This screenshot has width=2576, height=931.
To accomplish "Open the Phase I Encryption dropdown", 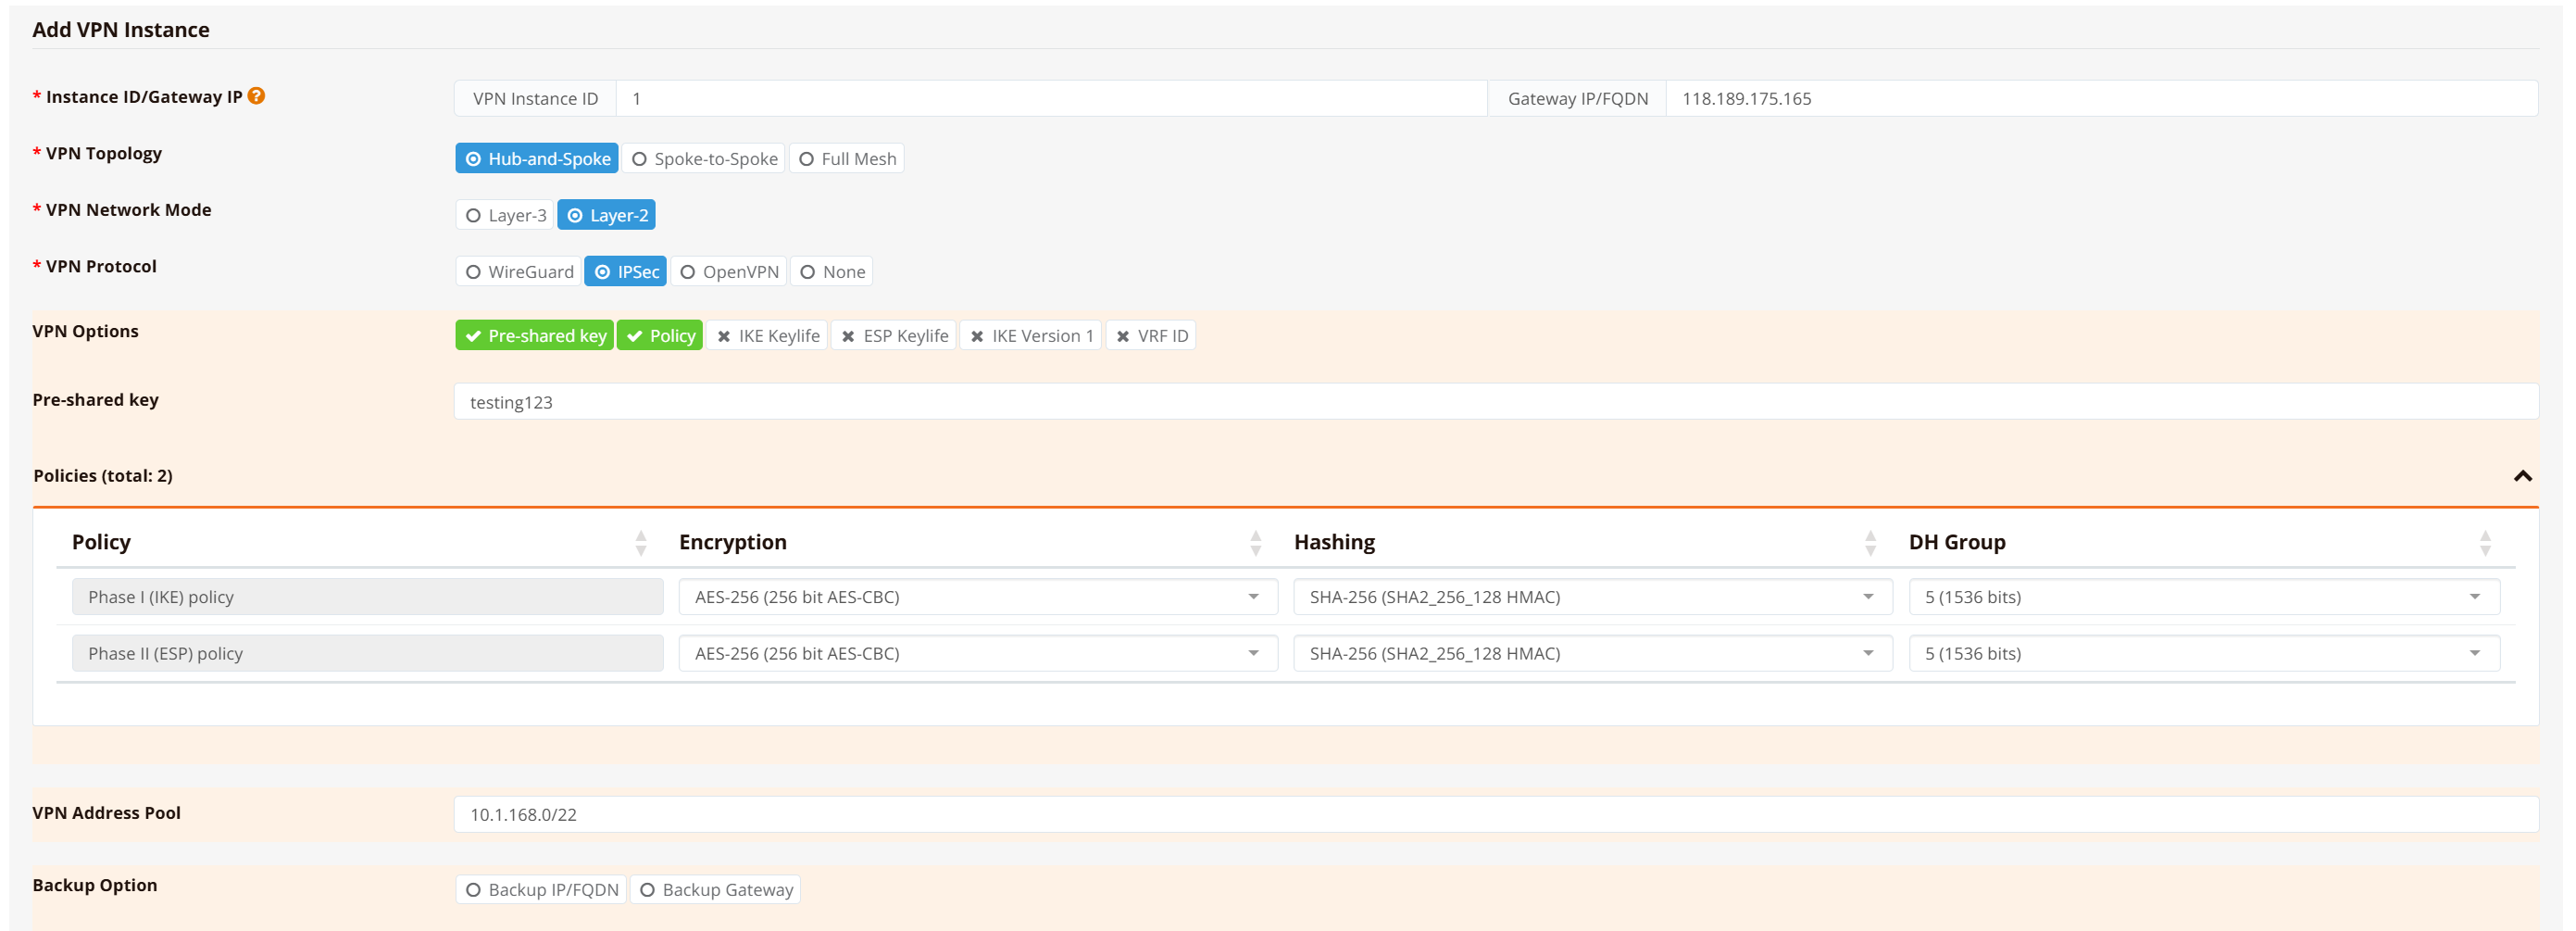I will pos(977,597).
